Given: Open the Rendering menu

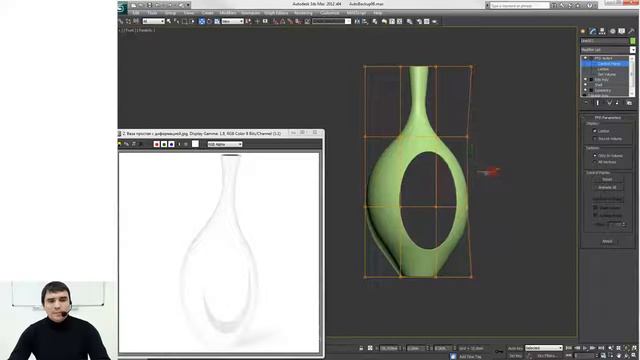Looking at the screenshot, I should 303,13.
